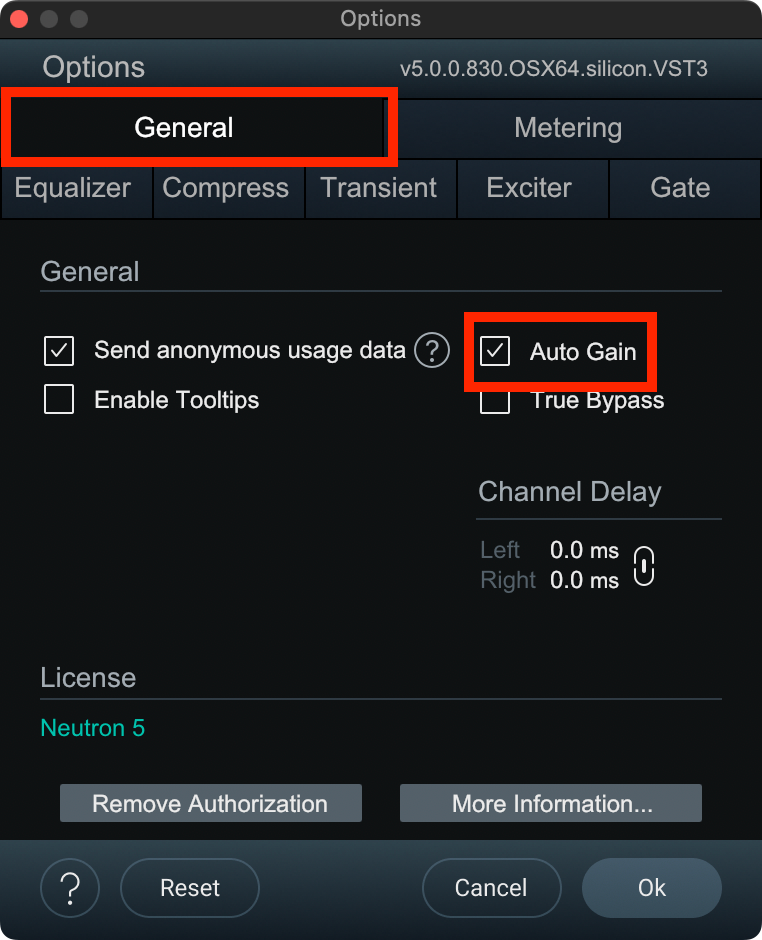This screenshot has height=940, width=762.
Task: Enable Tooltips checkbox
Action: 59,400
